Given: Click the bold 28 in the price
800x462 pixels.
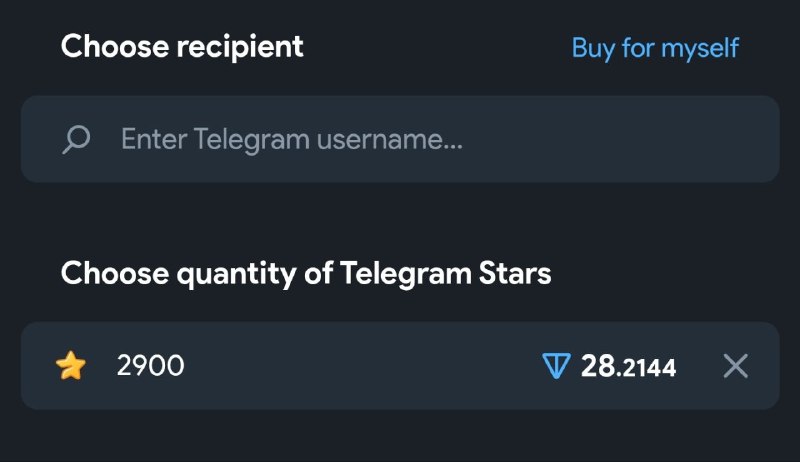Looking at the screenshot, I should 598,367.
